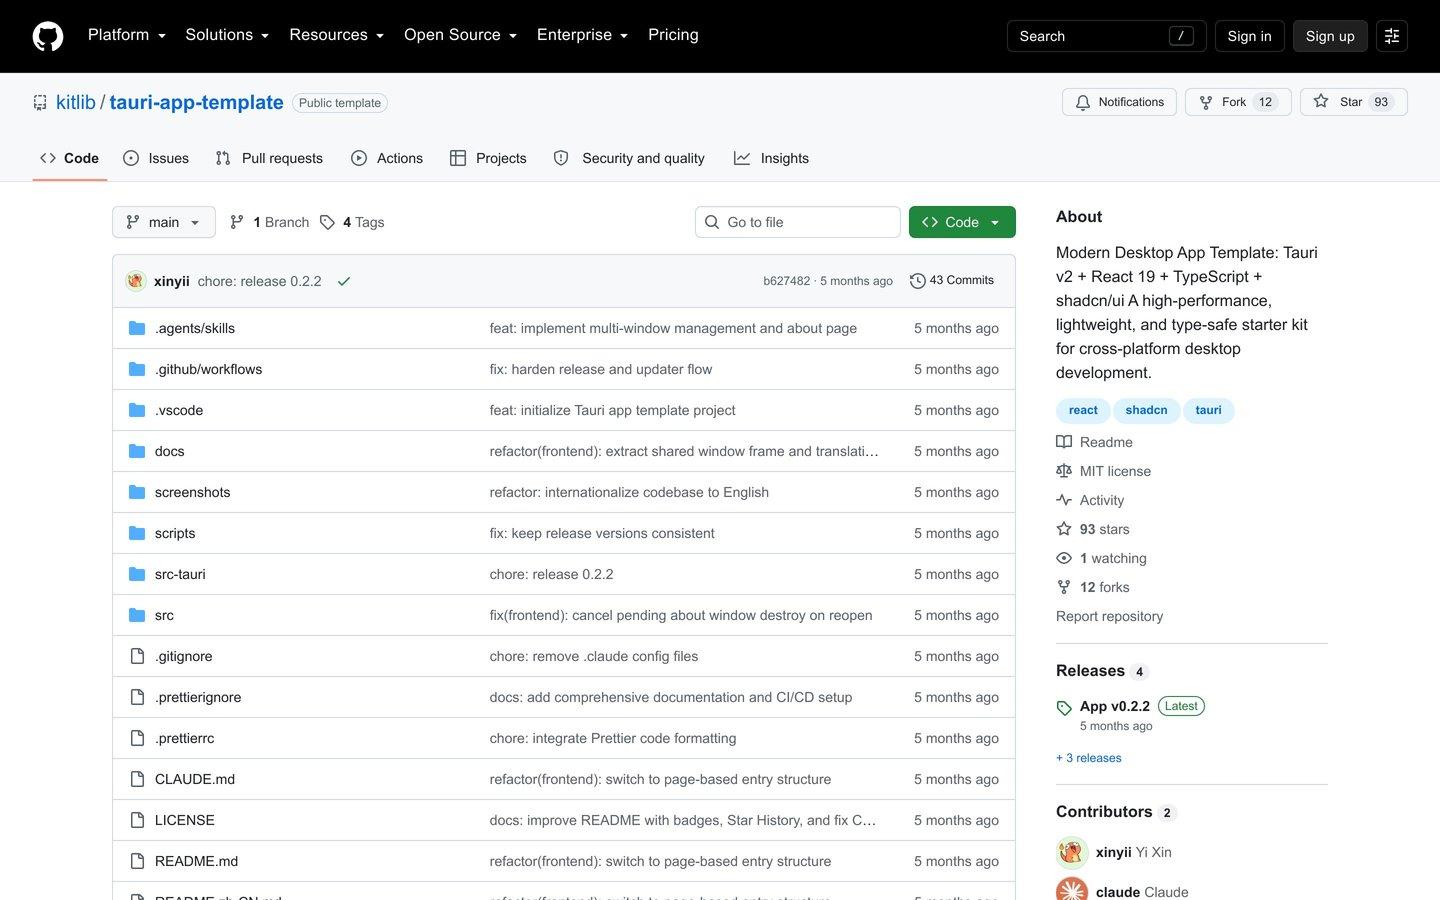Image resolution: width=1440 pixels, height=900 pixels.
Task: Click xinyii avatar in the commit row
Action: click(136, 281)
